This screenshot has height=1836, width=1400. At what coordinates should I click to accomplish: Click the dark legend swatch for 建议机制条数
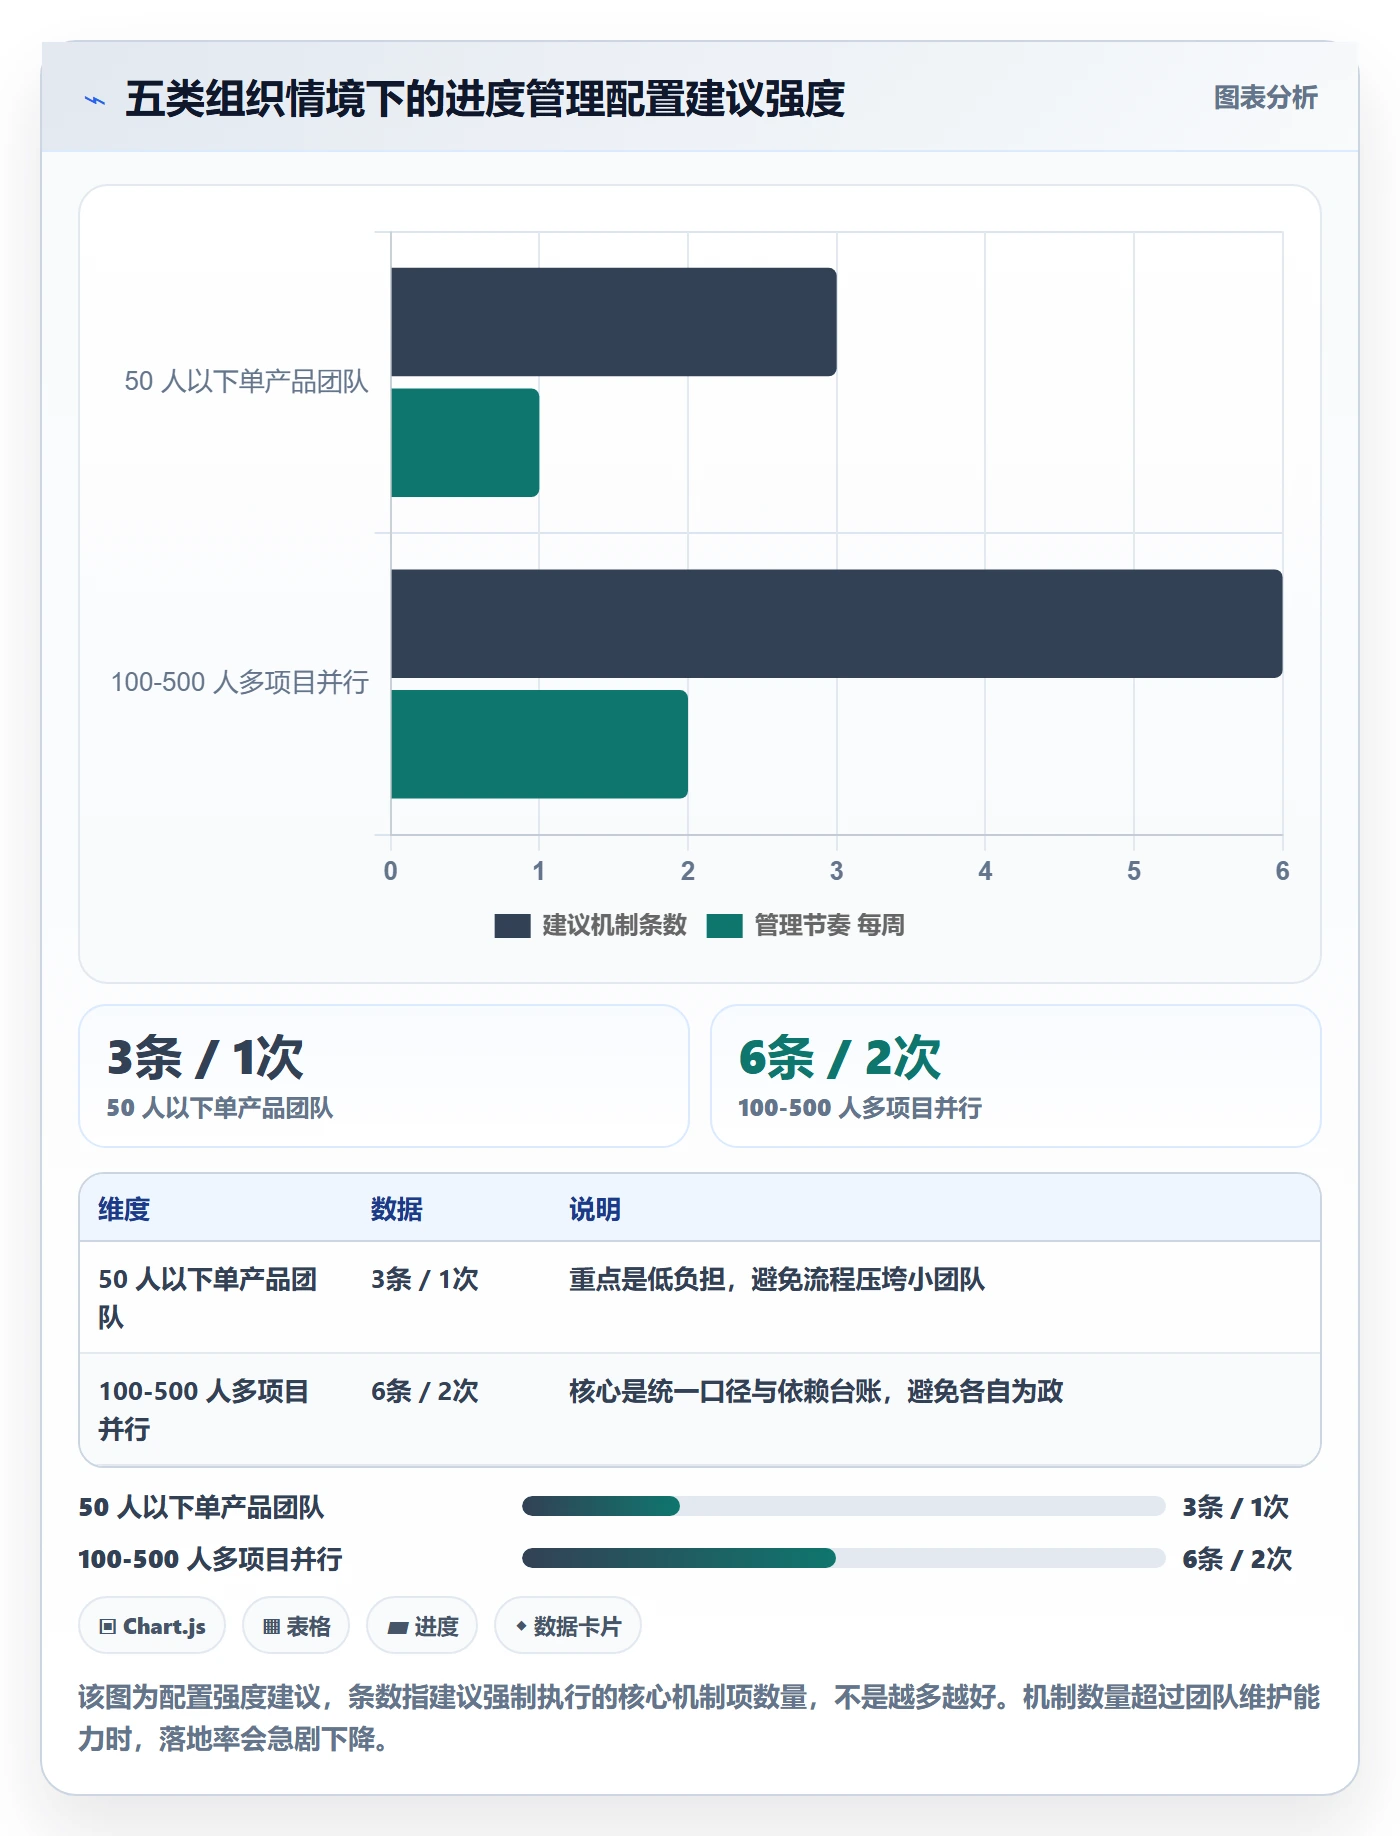pos(512,926)
